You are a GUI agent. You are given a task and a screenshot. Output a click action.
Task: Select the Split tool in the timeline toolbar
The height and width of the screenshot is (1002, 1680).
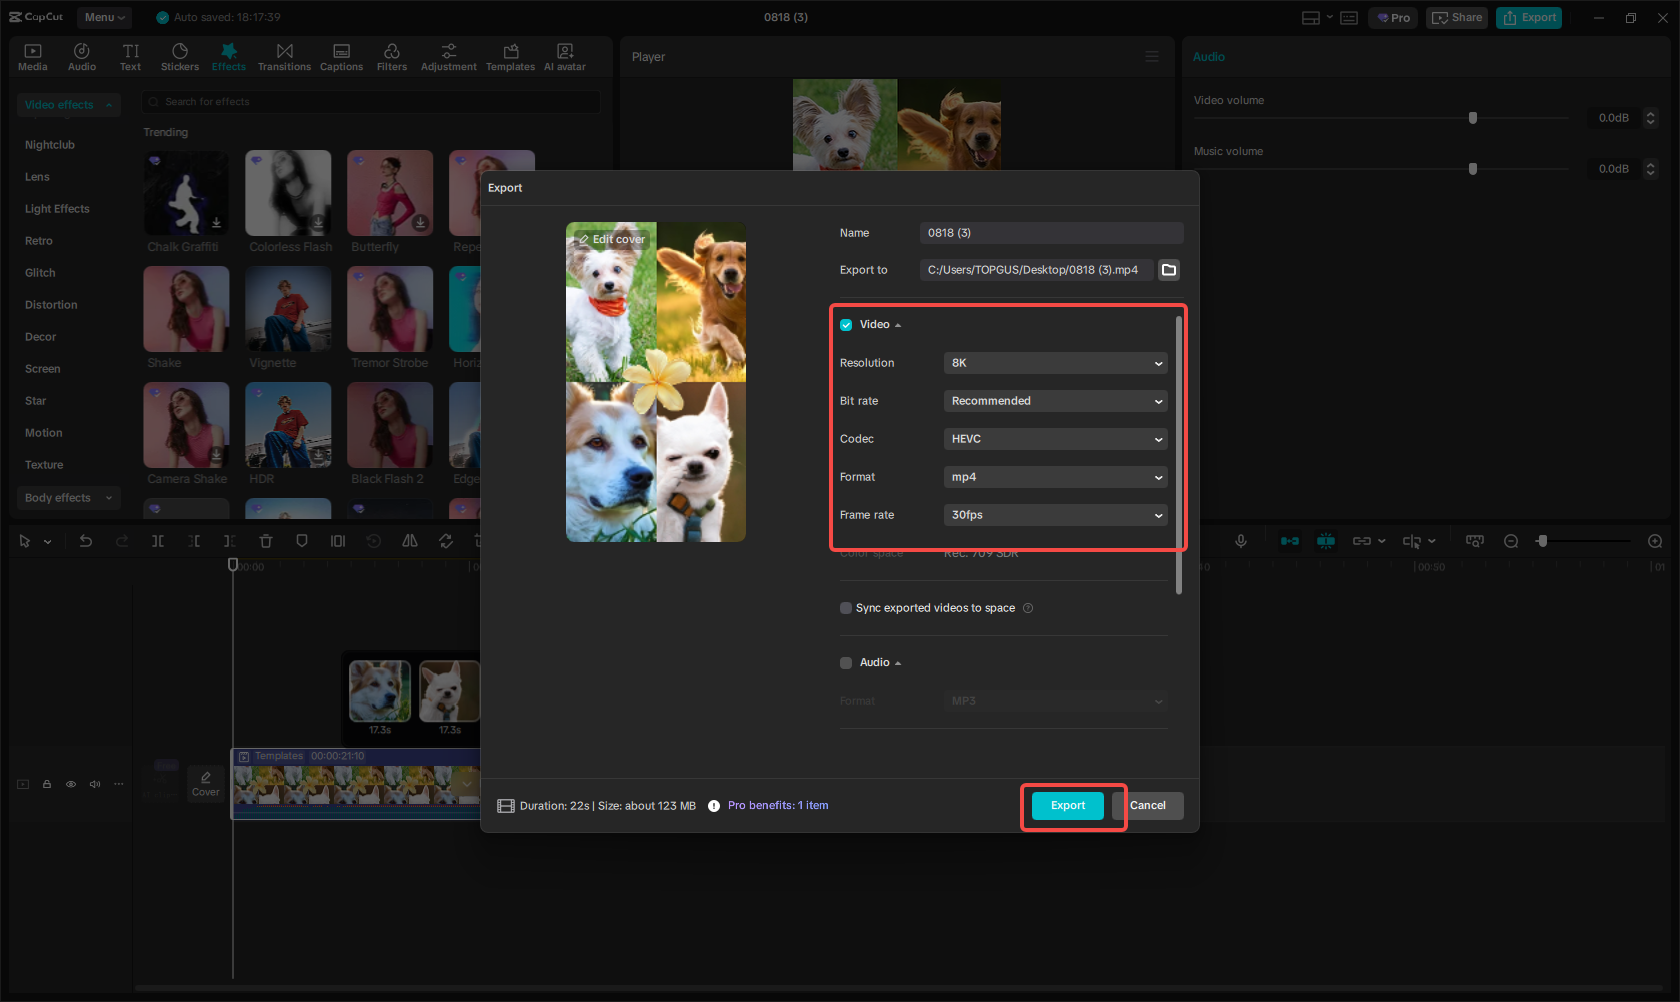pos(157,540)
